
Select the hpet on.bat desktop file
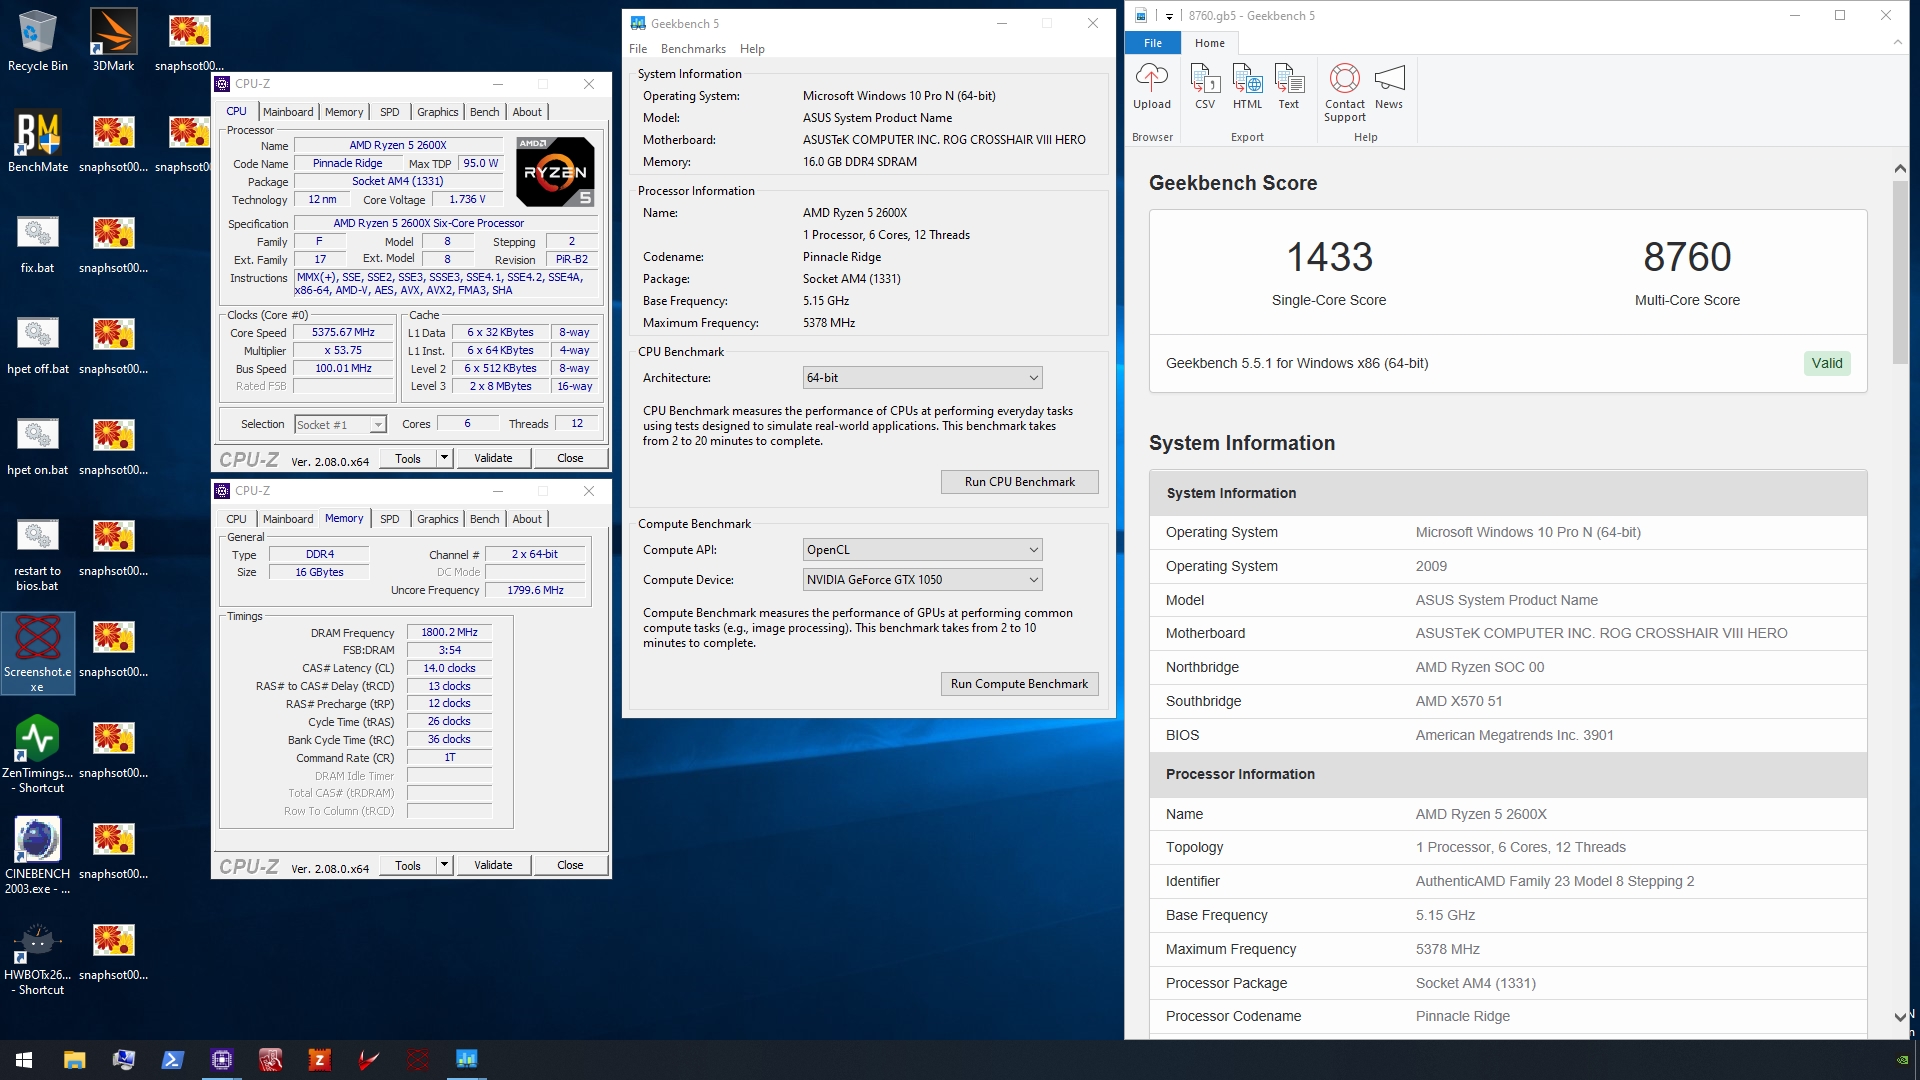tap(38, 445)
